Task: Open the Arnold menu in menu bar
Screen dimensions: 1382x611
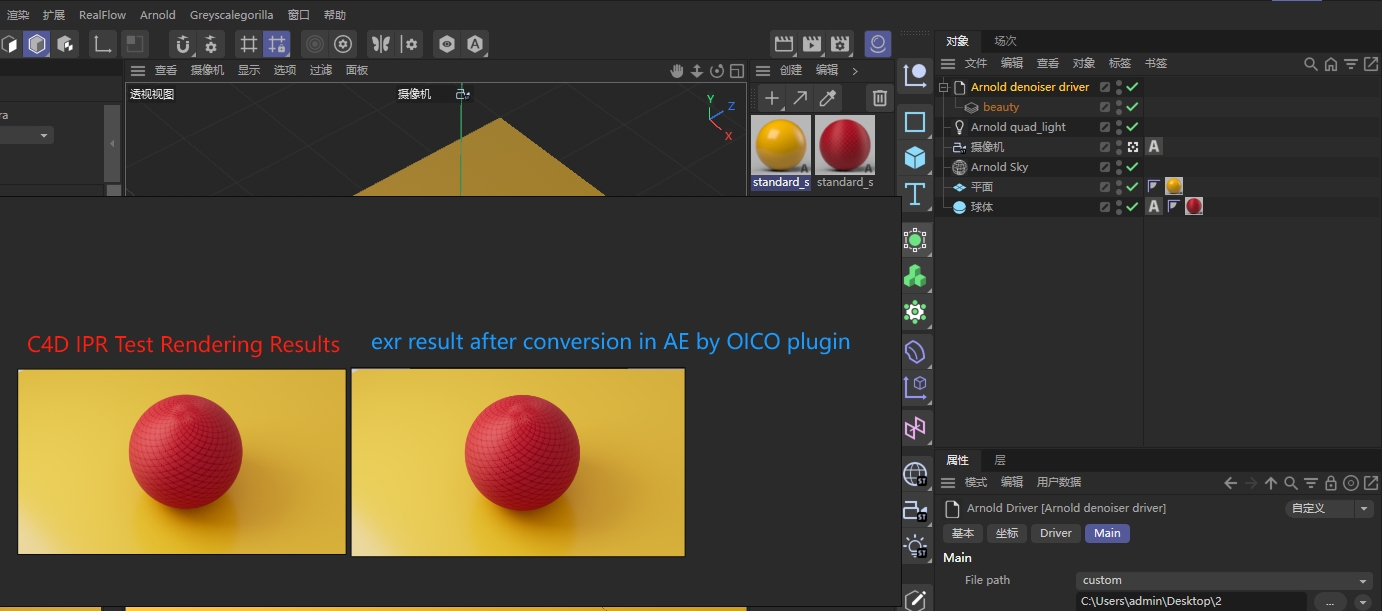Action: (x=157, y=14)
